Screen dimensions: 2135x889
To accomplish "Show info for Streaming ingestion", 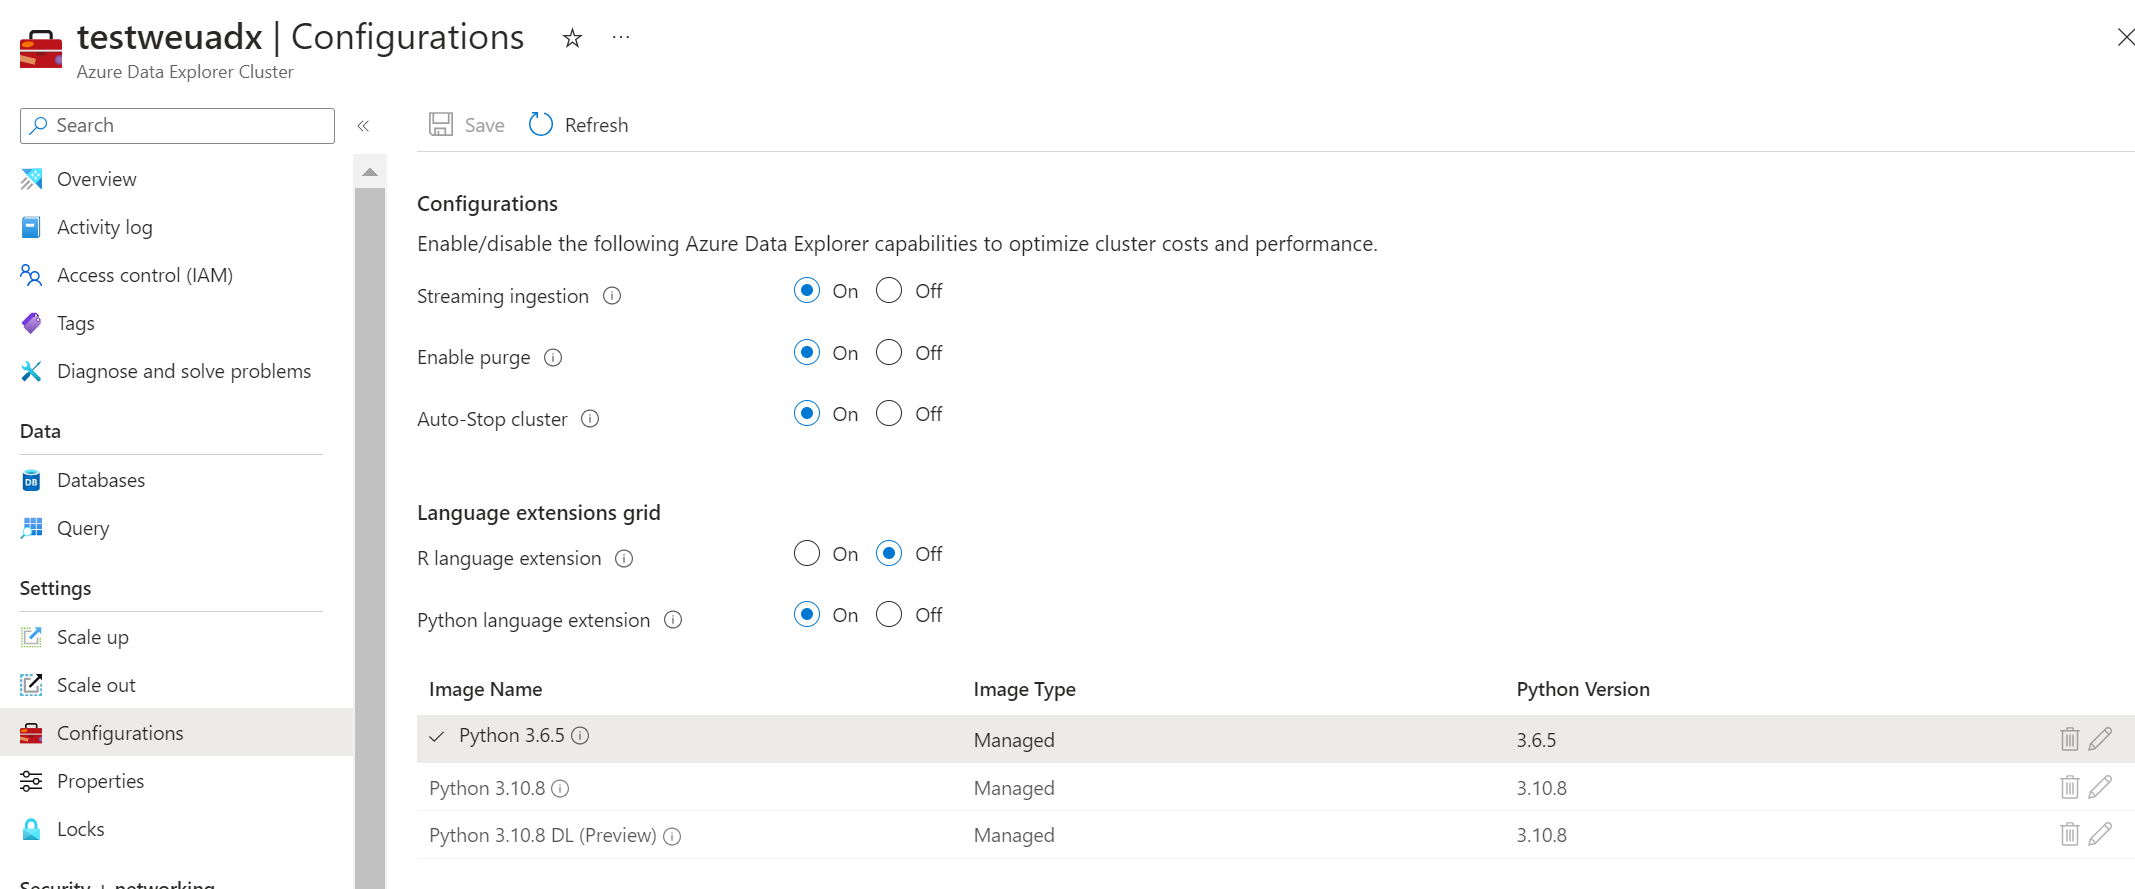I will click(x=612, y=296).
